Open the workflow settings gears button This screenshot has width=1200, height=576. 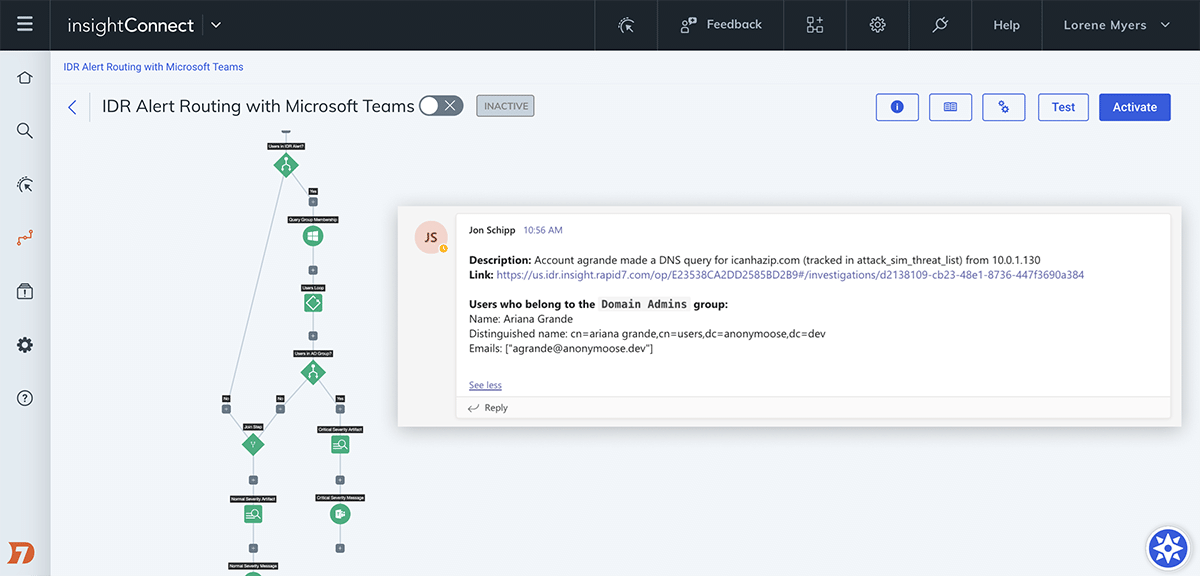tap(1004, 107)
